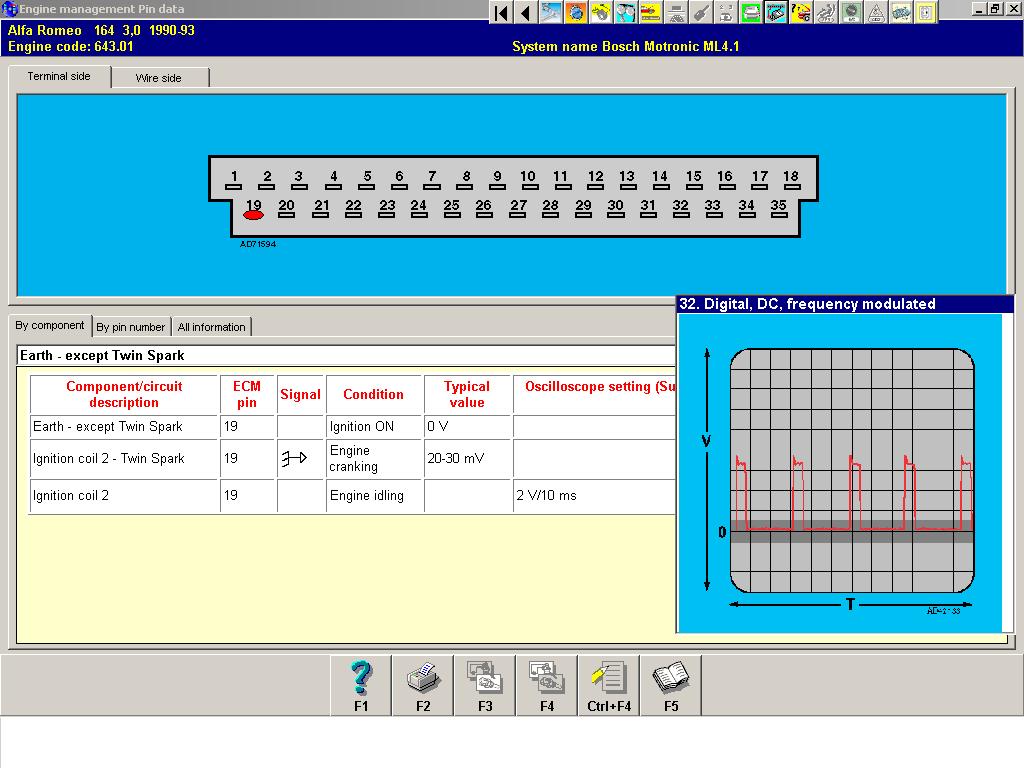Click the wrench and spanner toolbar icon

pyautogui.click(x=551, y=12)
